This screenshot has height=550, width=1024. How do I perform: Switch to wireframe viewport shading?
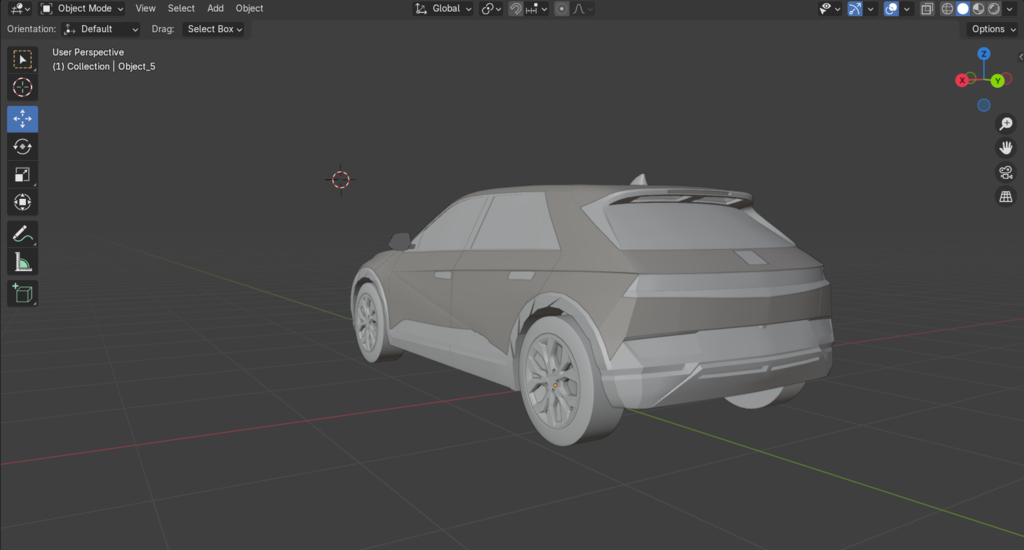point(947,9)
